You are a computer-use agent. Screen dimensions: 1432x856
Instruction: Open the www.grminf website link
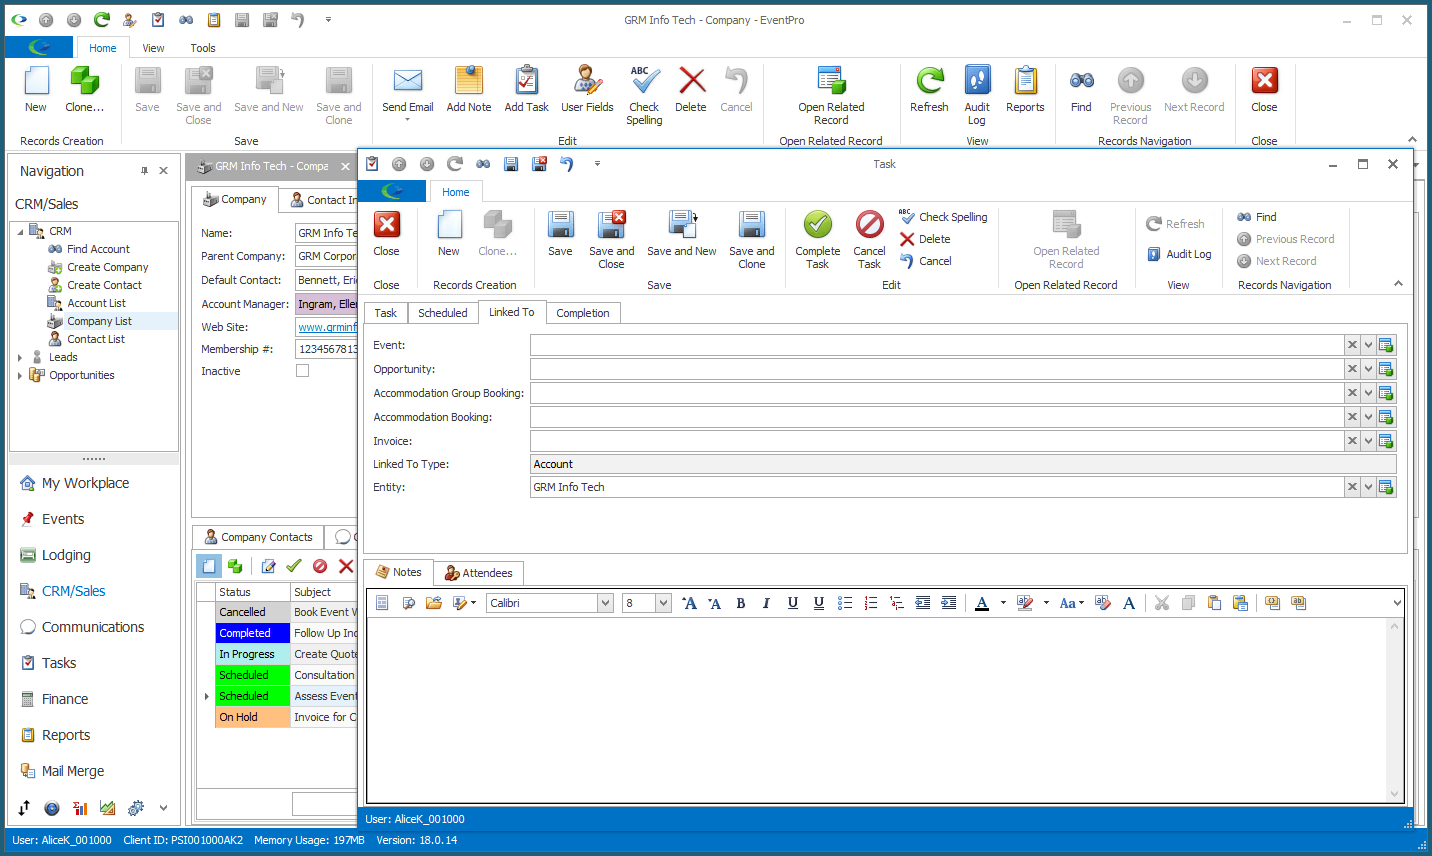[x=327, y=327]
